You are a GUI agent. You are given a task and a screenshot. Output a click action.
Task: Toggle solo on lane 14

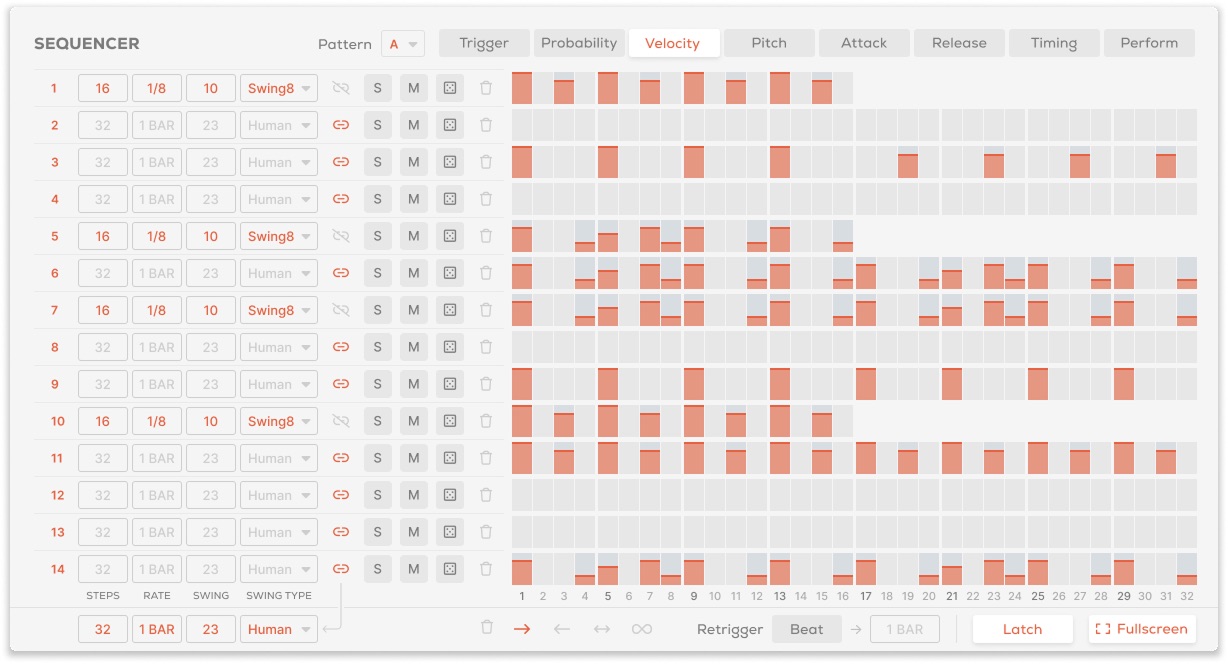(x=378, y=569)
